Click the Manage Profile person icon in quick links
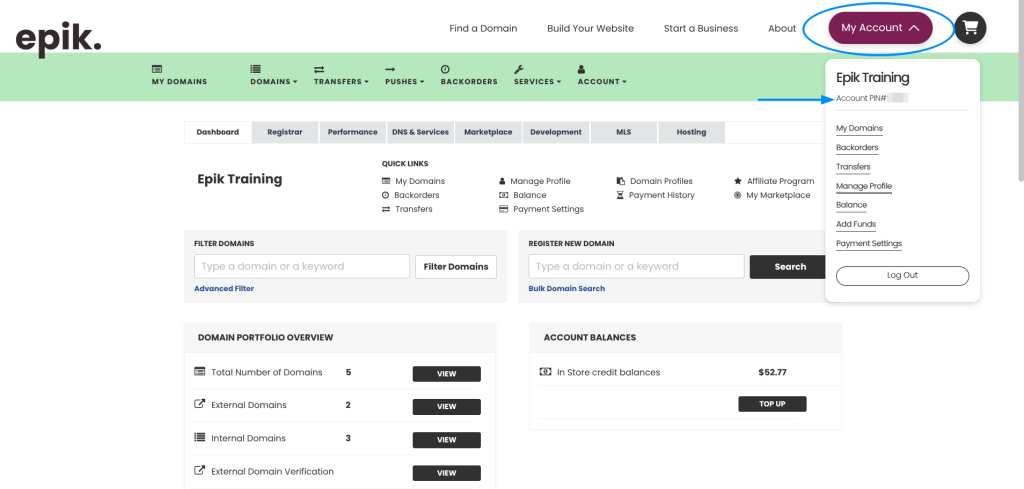 coord(502,181)
